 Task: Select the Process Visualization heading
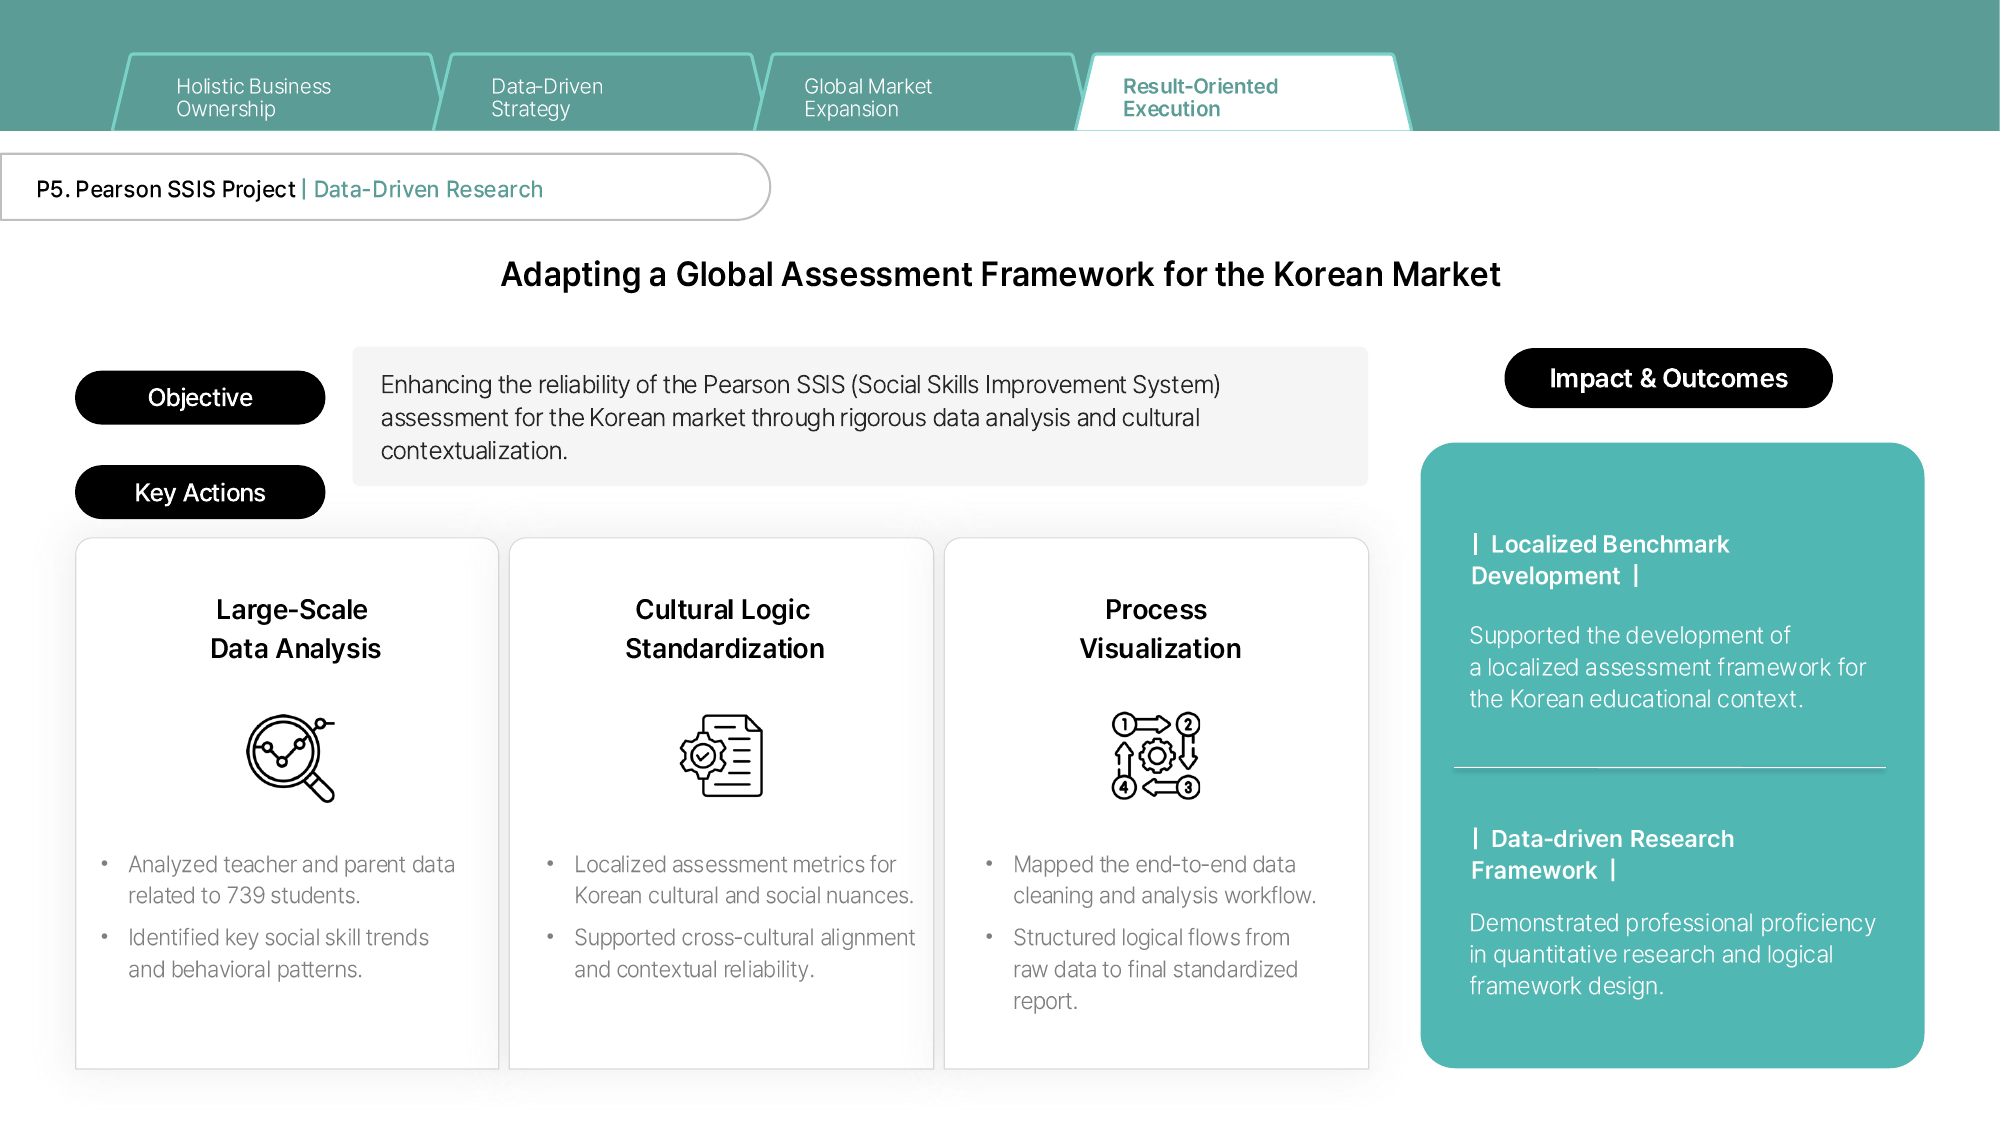1159,629
